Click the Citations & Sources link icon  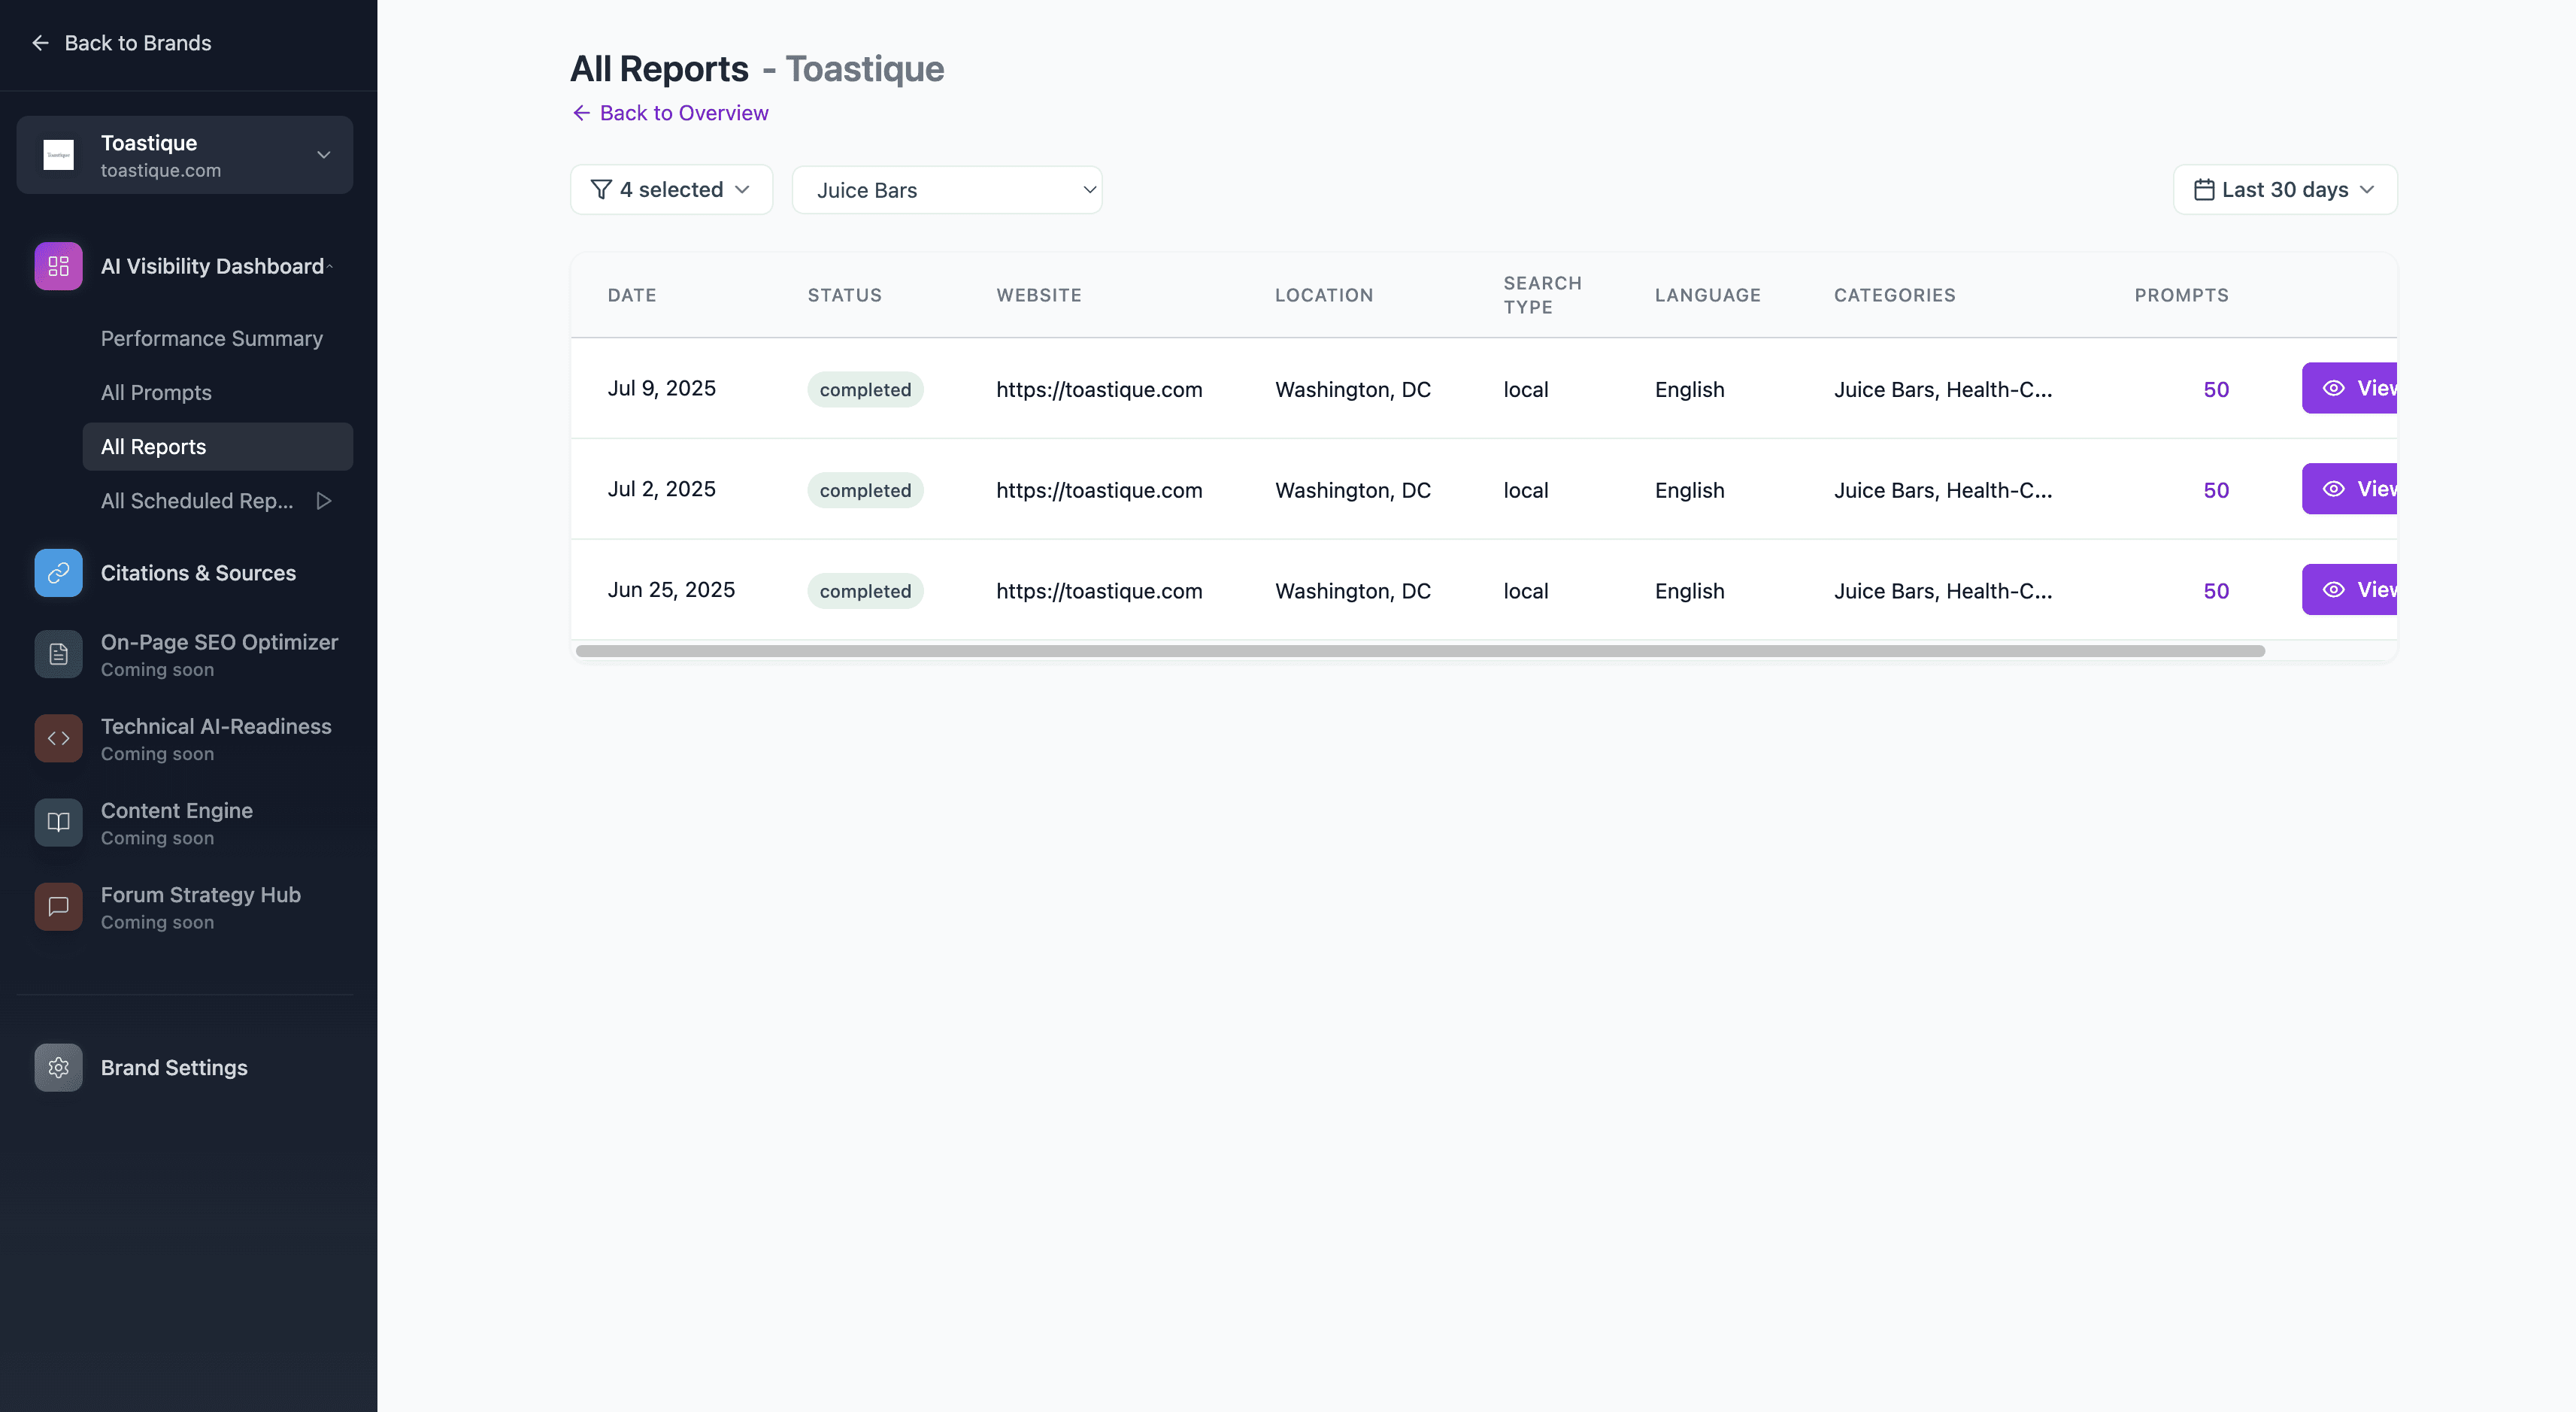[x=58, y=573]
